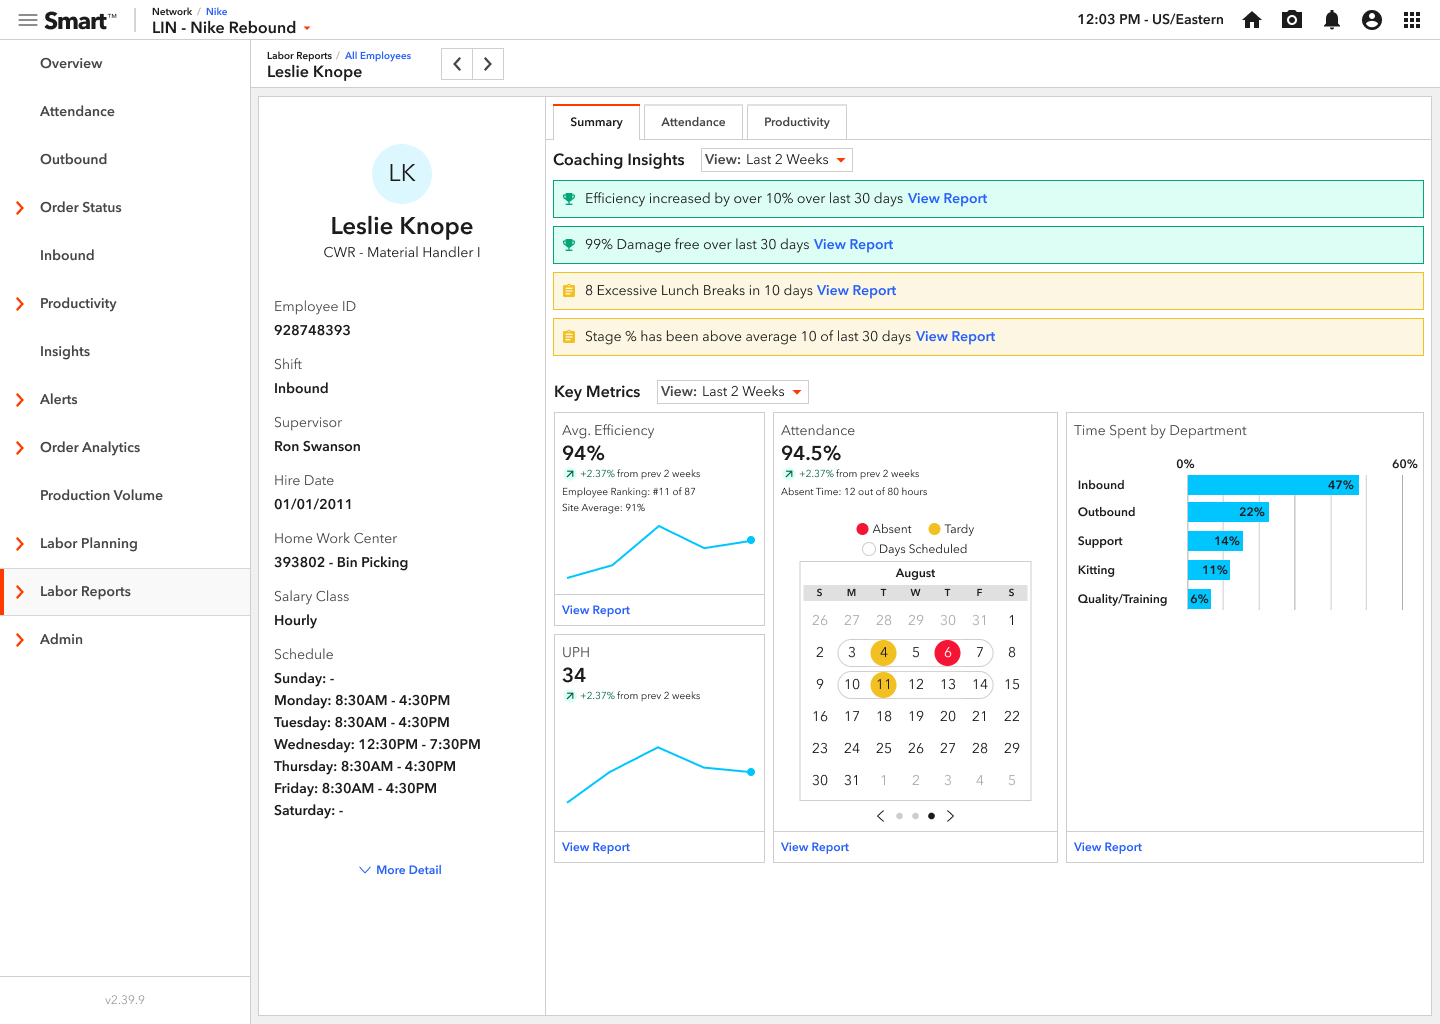Click the Inbound 47% bar
The width and height of the screenshot is (1440, 1024).
pyautogui.click(x=1272, y=485)
